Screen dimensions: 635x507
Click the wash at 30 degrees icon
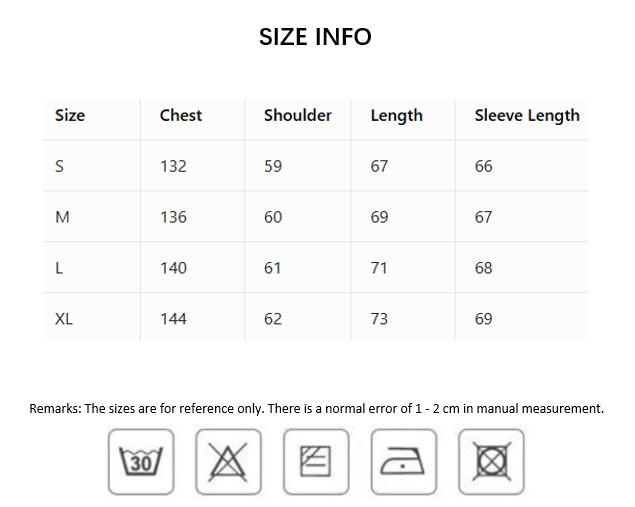point(141,462)
